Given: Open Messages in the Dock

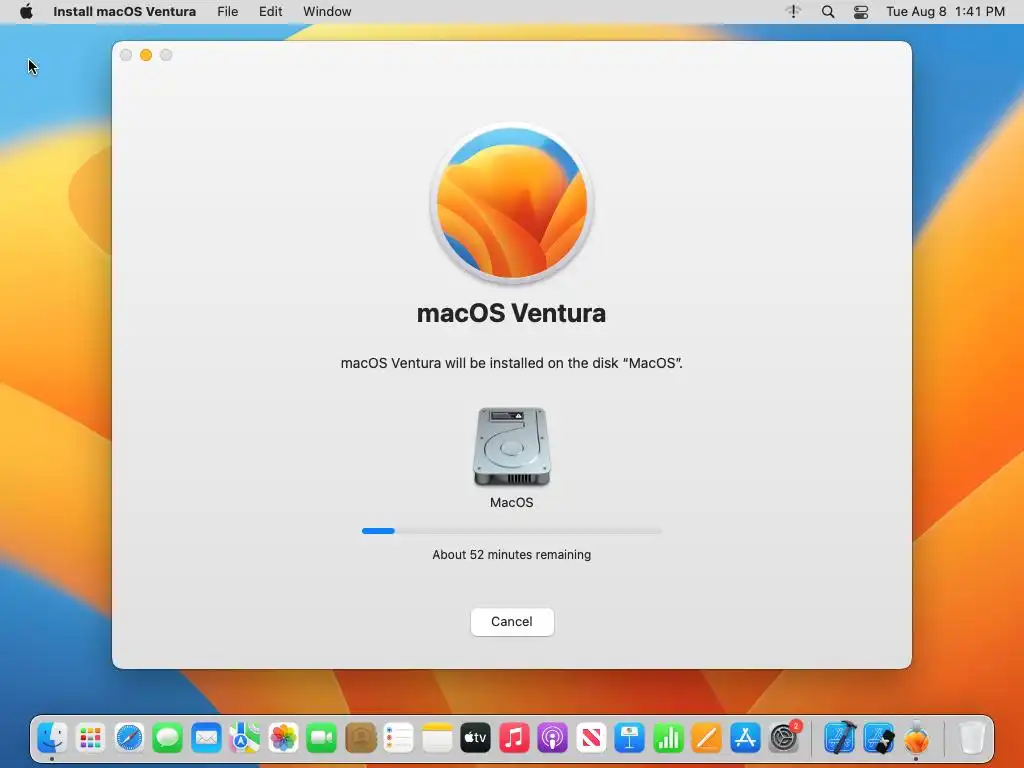Looking at the screenshot, I should (167, 739).
